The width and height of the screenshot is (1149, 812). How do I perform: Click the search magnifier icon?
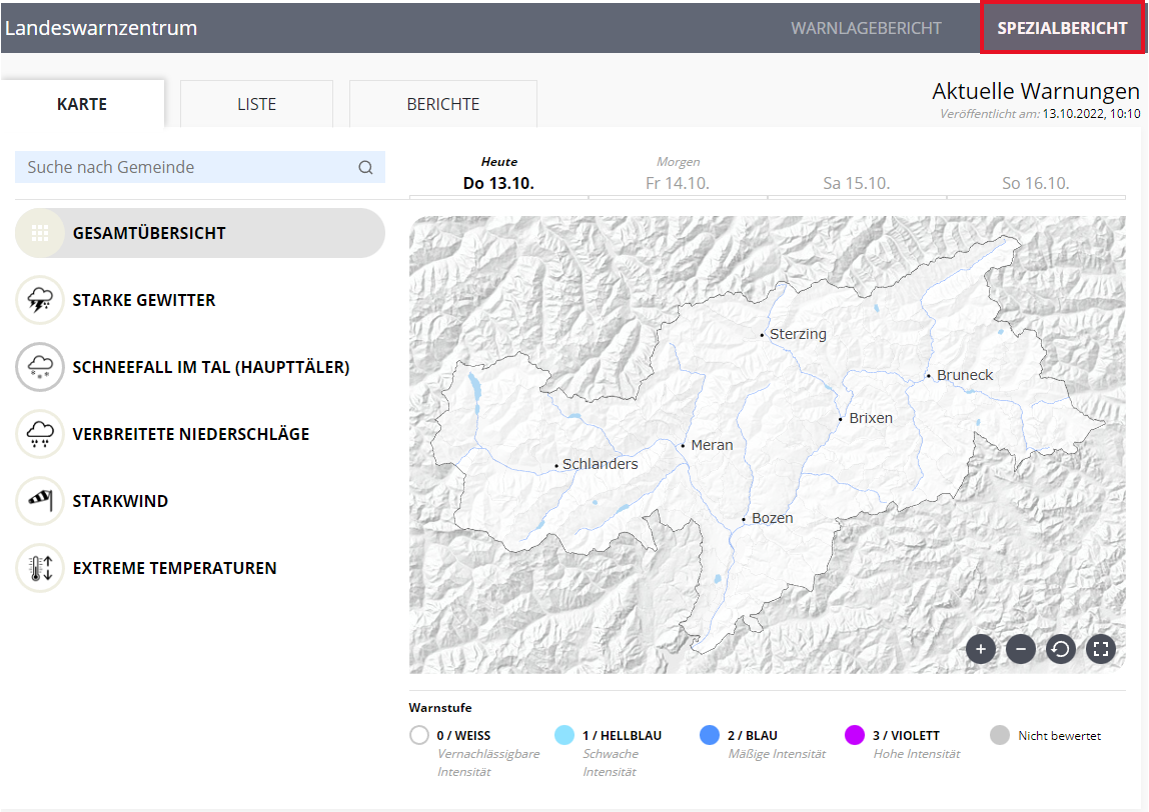(x=366, y=167)
